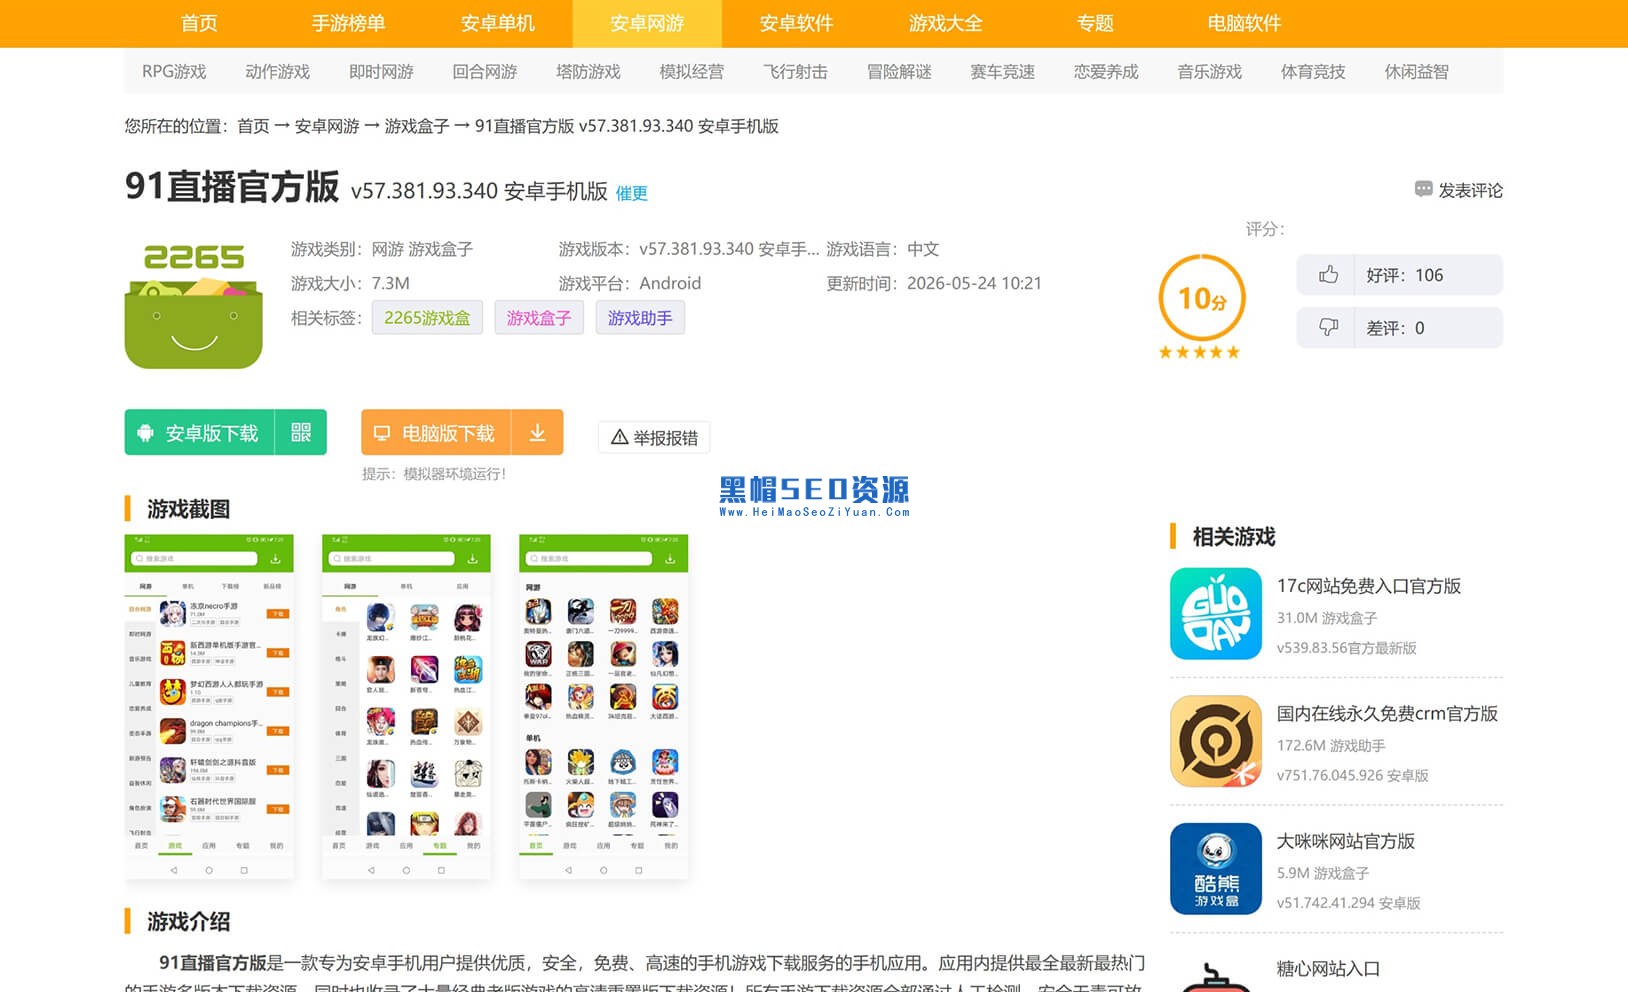This screenshot has width=1628, height=992.
Task: Click the 发表评论 link
Action: pos(1470,190)
